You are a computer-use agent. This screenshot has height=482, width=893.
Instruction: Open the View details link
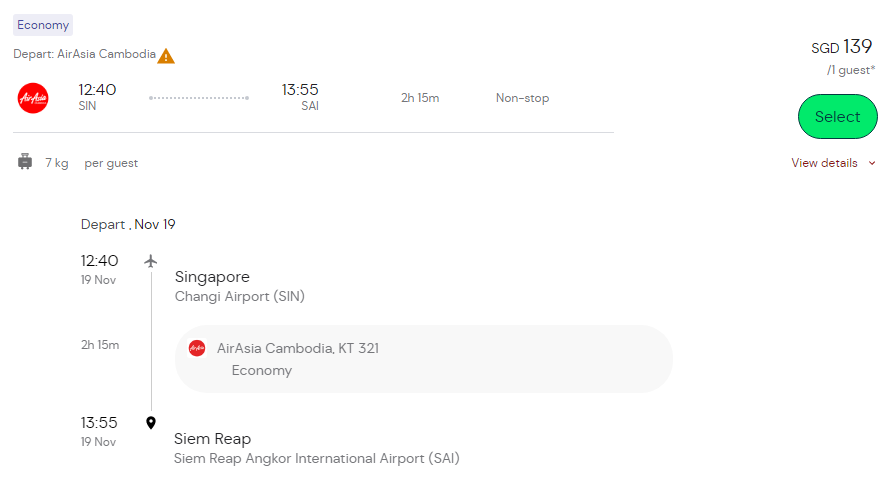[x=824, y=163]
